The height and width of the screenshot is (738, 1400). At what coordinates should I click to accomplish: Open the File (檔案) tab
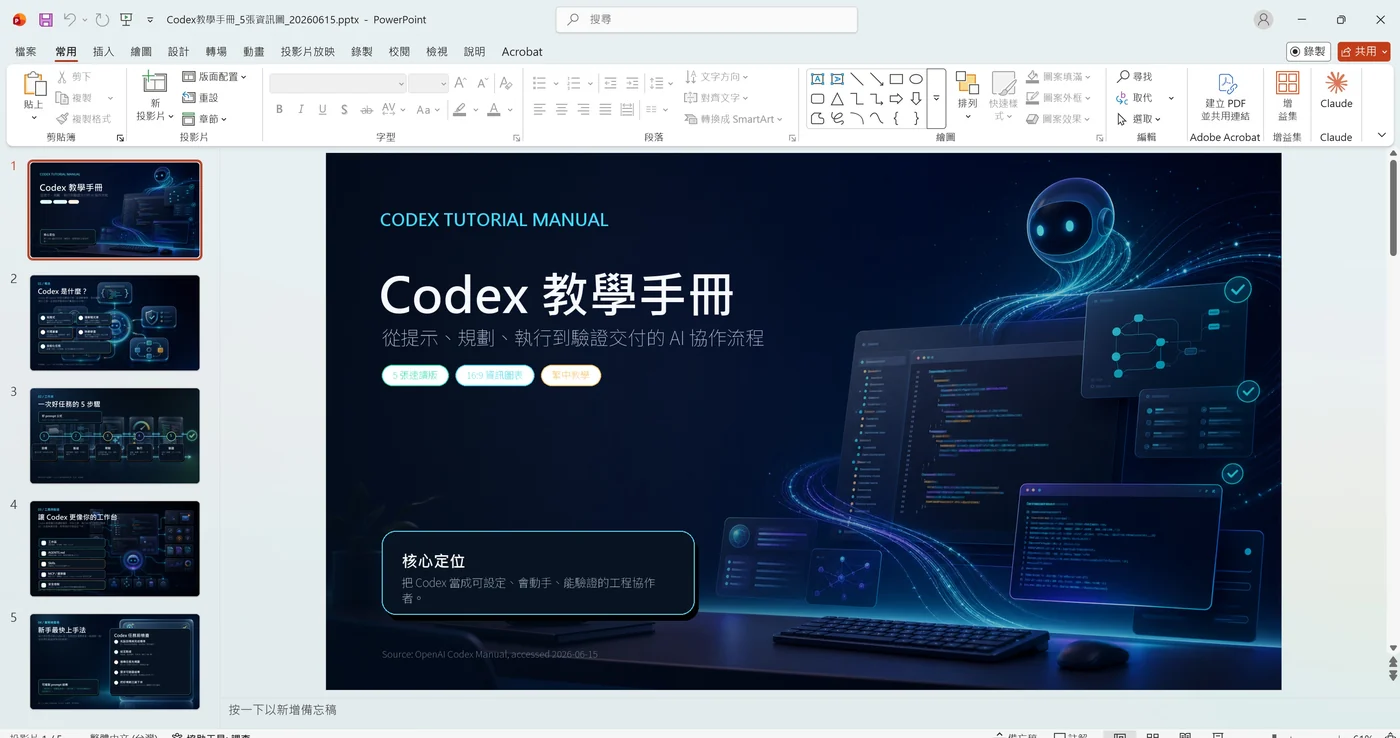point(26,51)
